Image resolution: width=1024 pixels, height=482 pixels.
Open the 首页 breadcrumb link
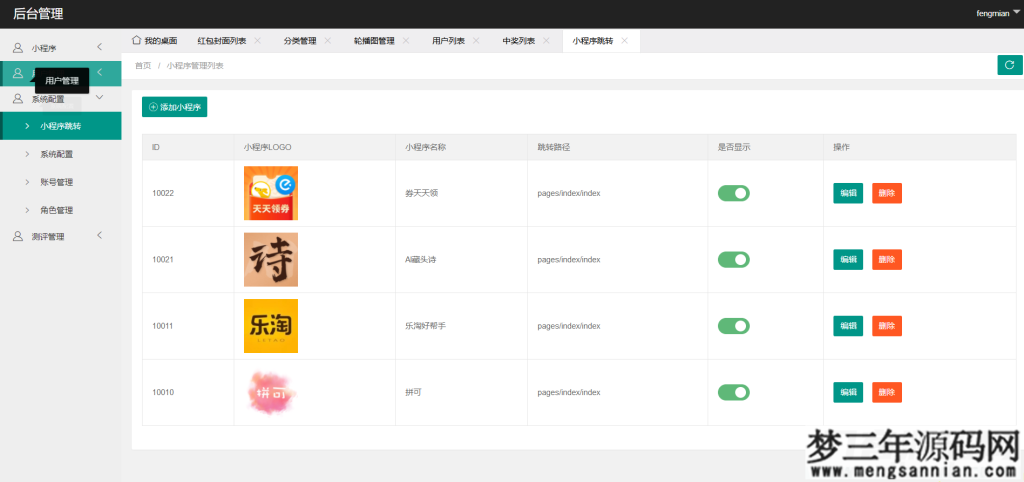click(142, 65)
